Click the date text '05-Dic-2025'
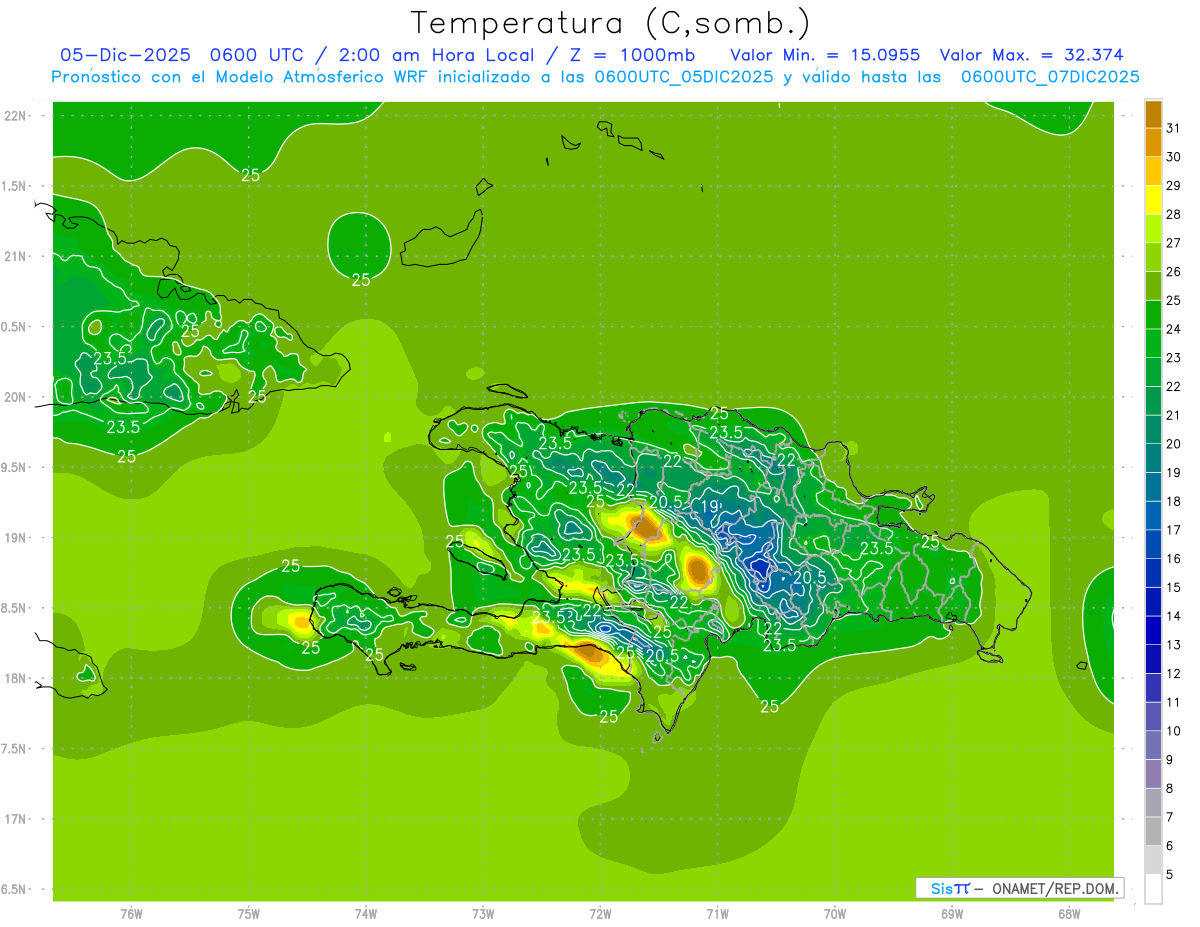The width and height of the screenshot is (1200, 927). pos(125,55)
